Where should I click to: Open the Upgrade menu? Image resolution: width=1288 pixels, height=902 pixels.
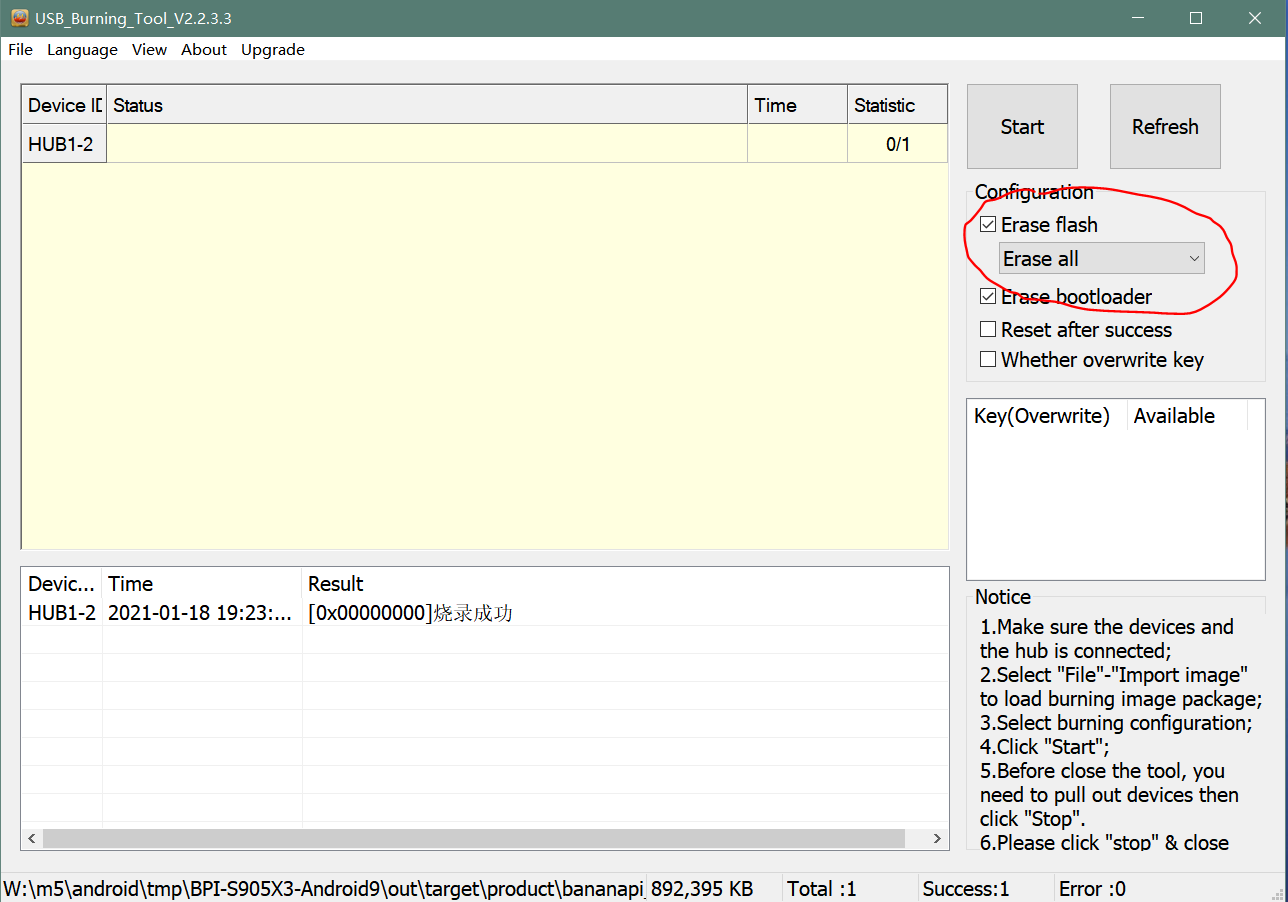click(x=272, y=49)
